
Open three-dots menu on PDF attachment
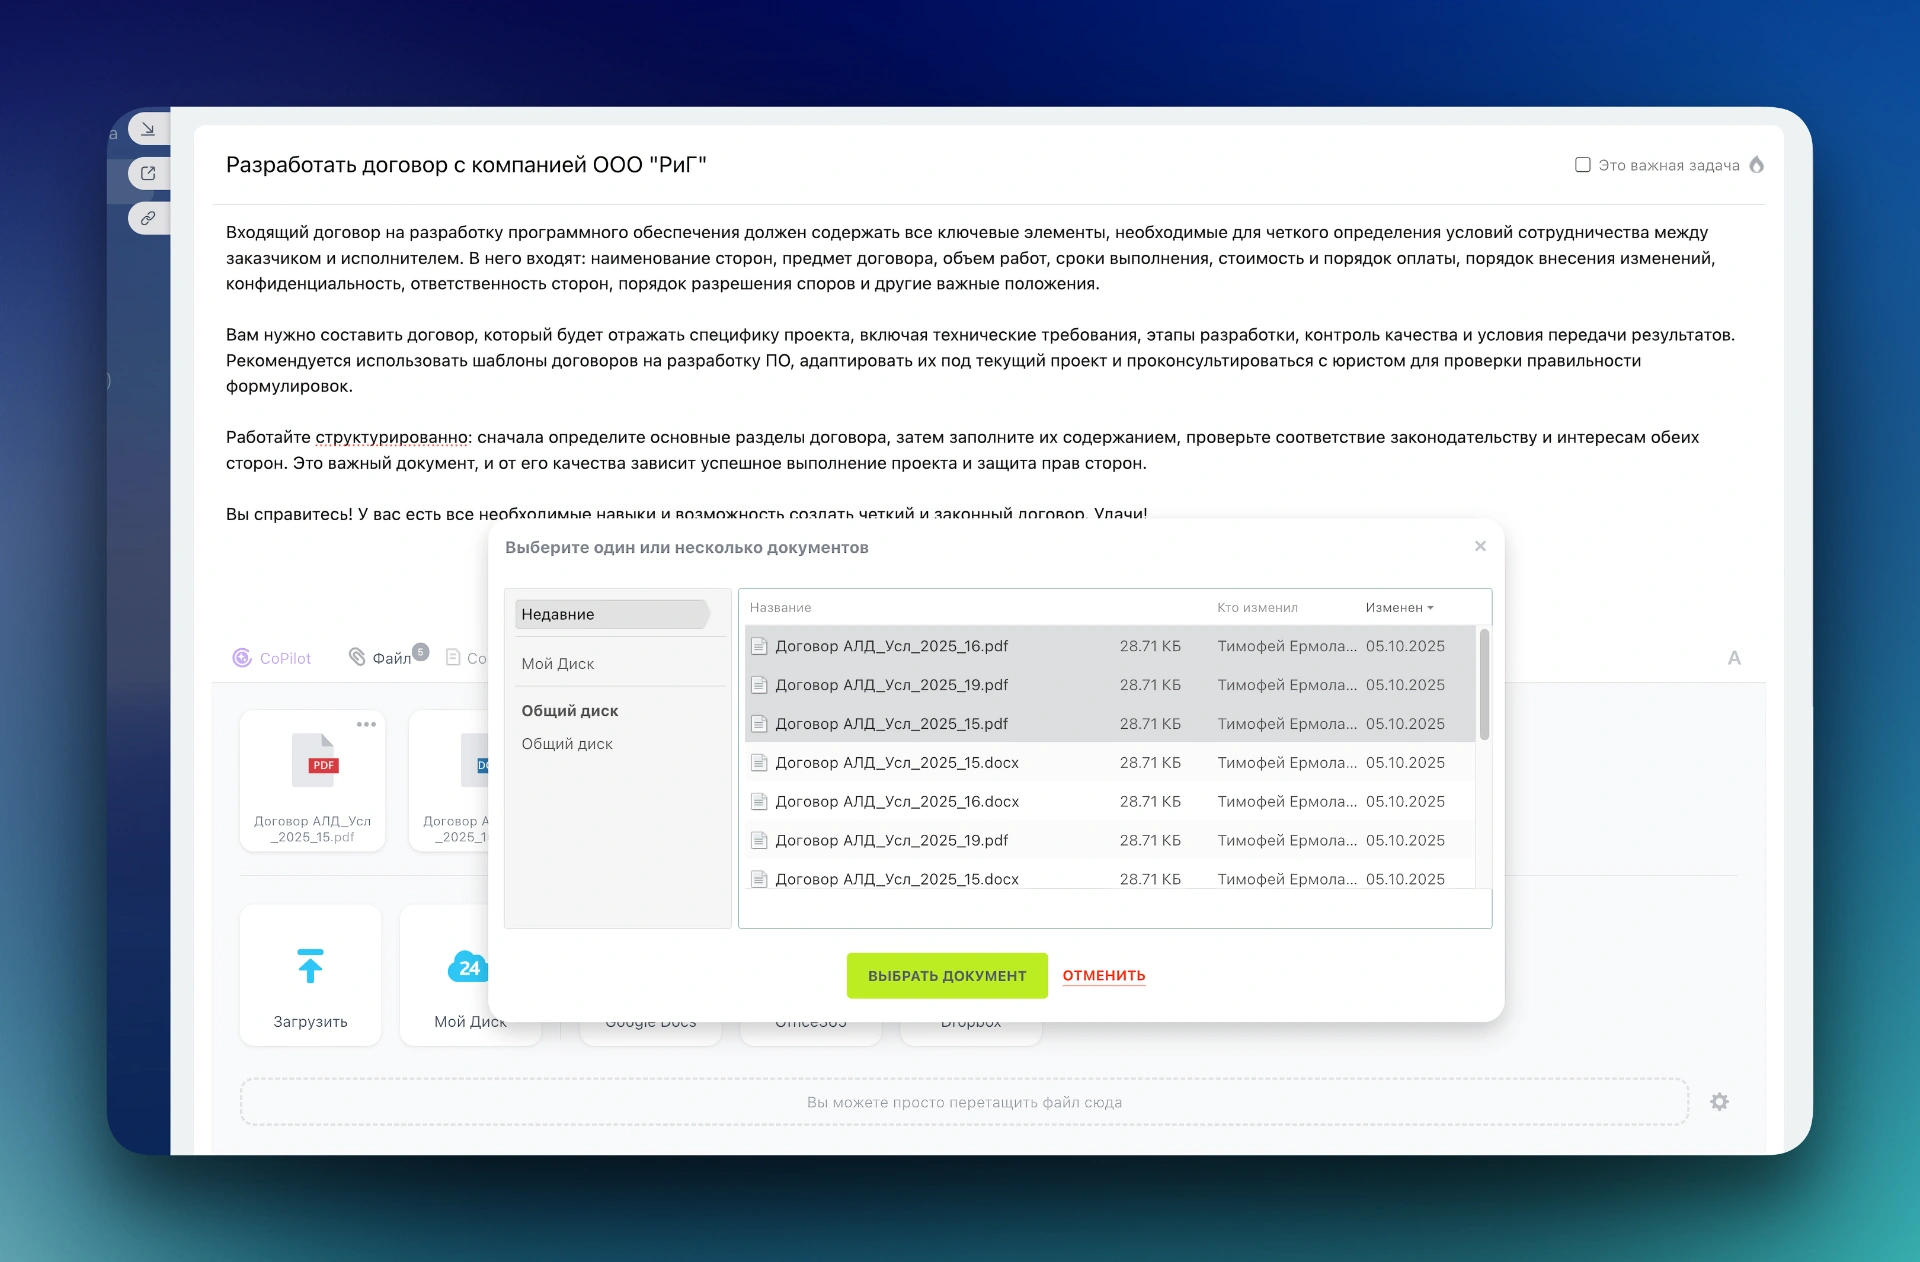(366, 724)
